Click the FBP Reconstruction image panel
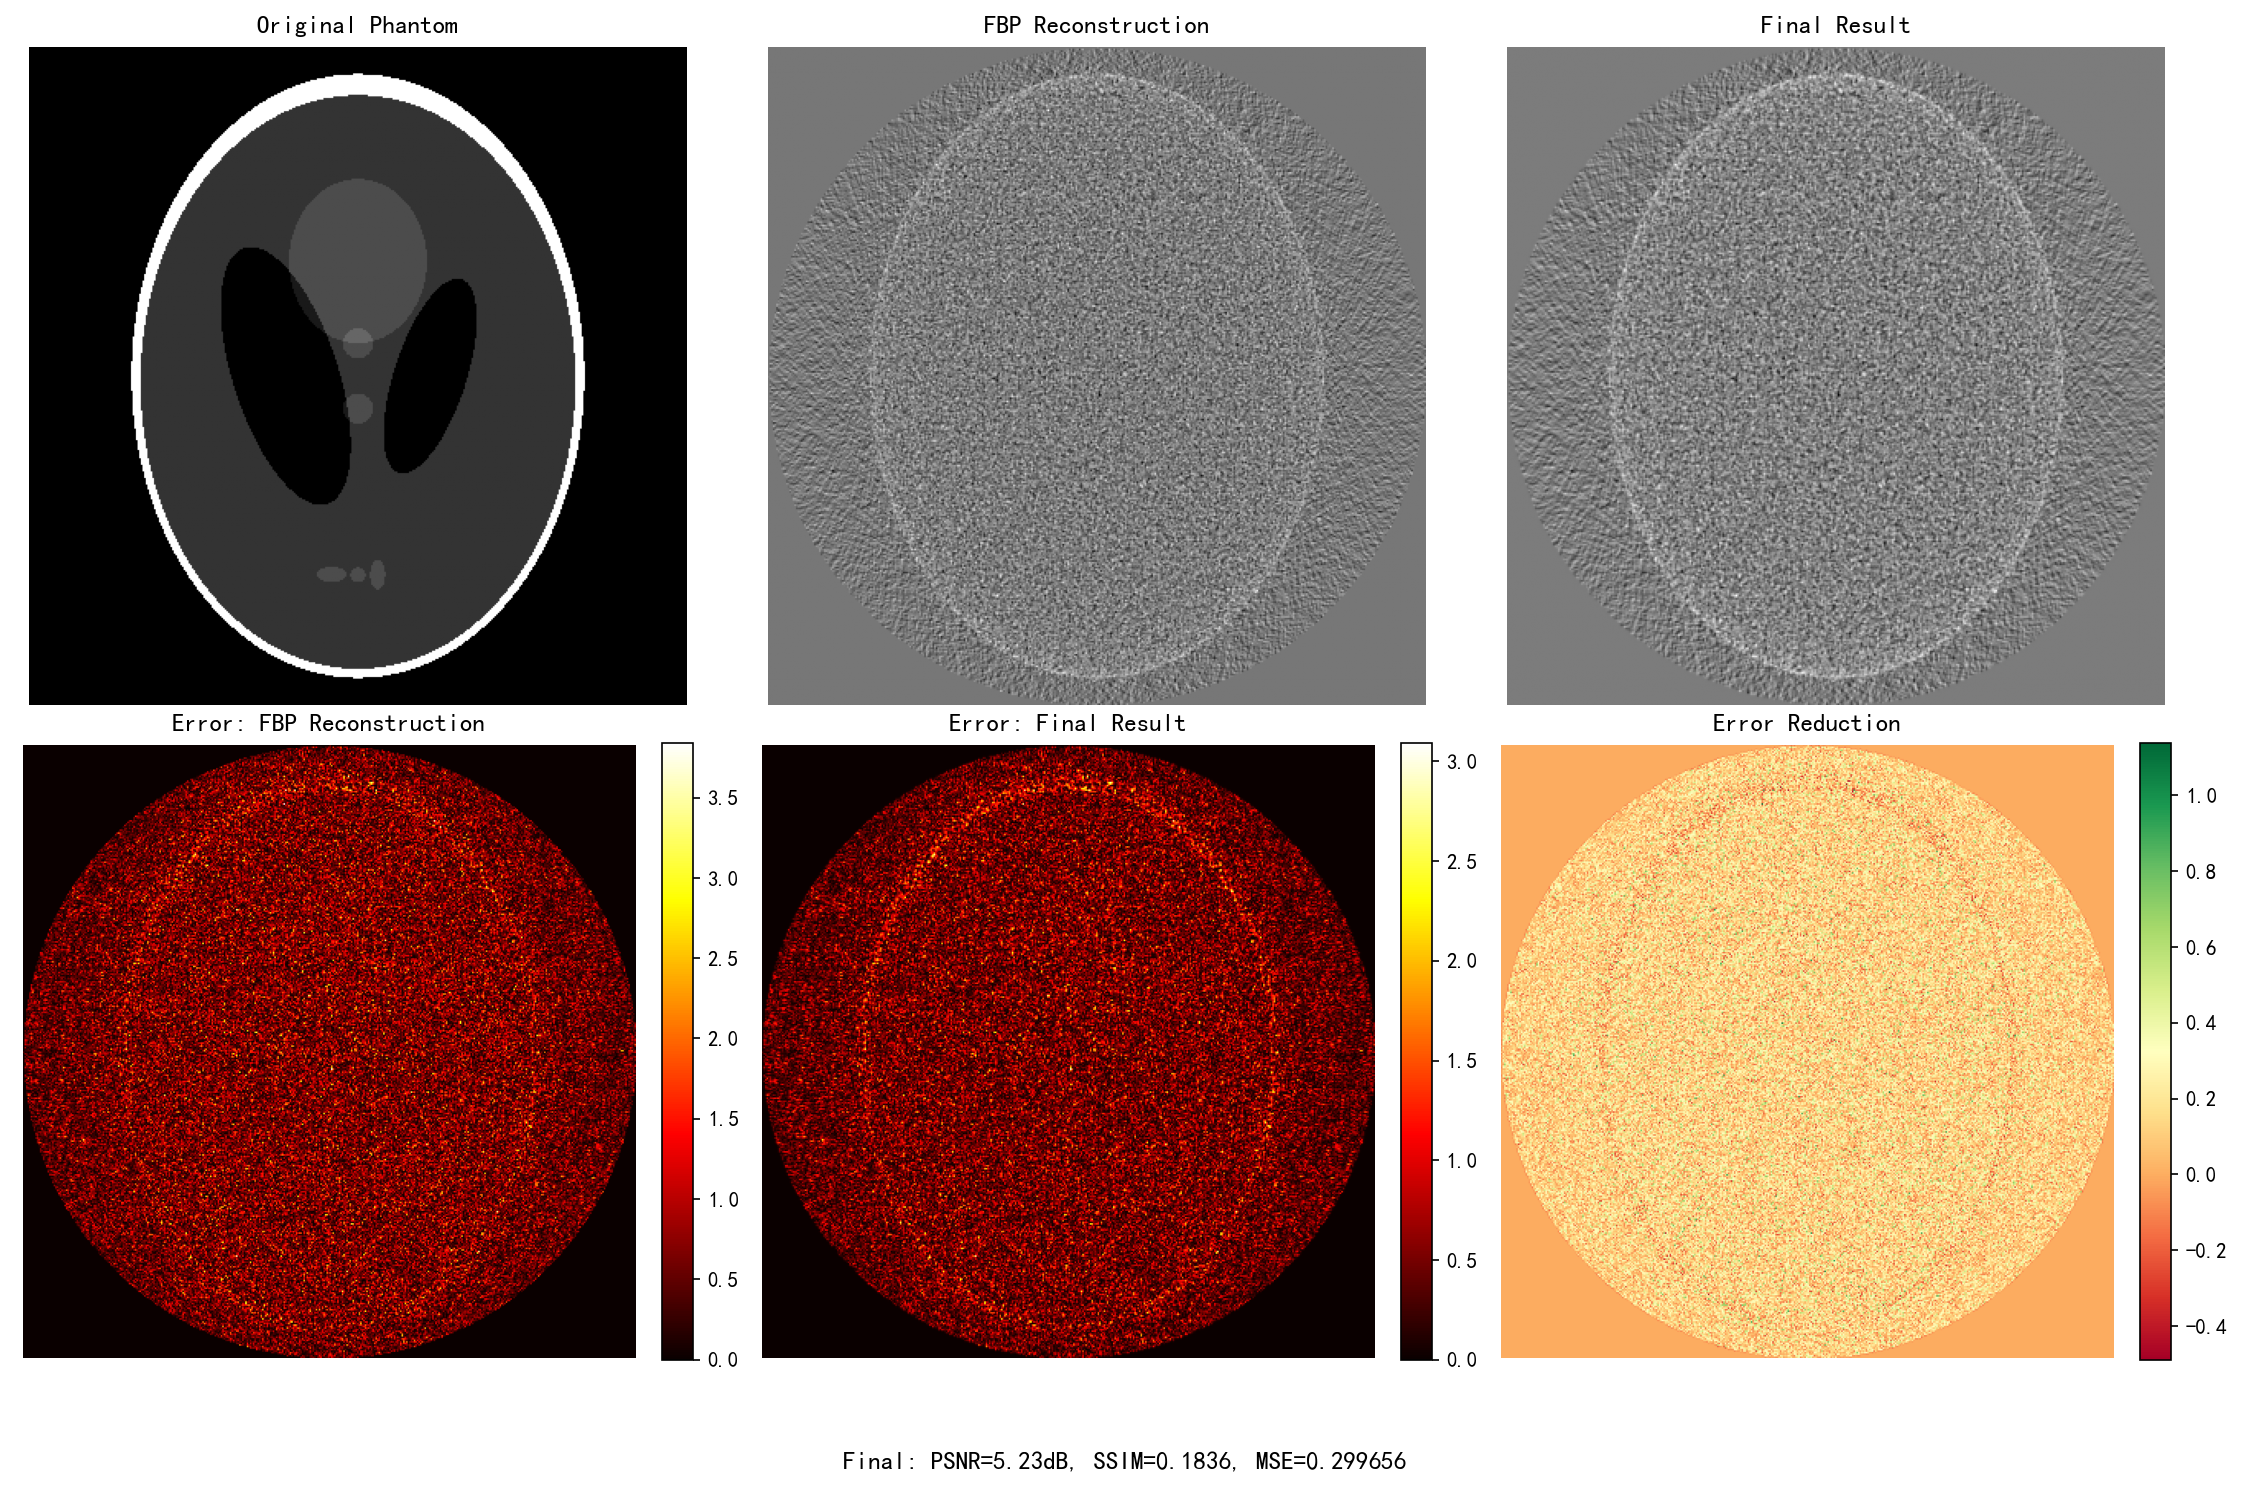This screenshot has width=2250, height=1500. (1096, 375)
